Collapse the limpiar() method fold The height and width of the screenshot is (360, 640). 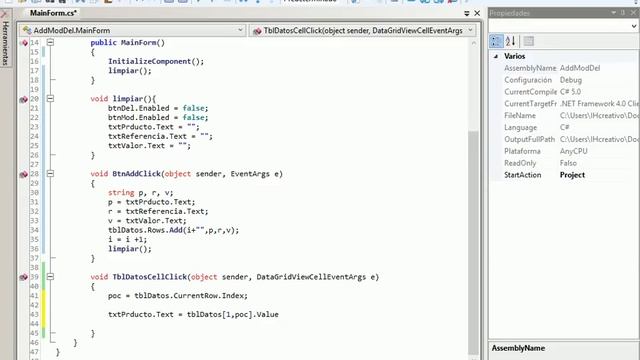point(50,98)
